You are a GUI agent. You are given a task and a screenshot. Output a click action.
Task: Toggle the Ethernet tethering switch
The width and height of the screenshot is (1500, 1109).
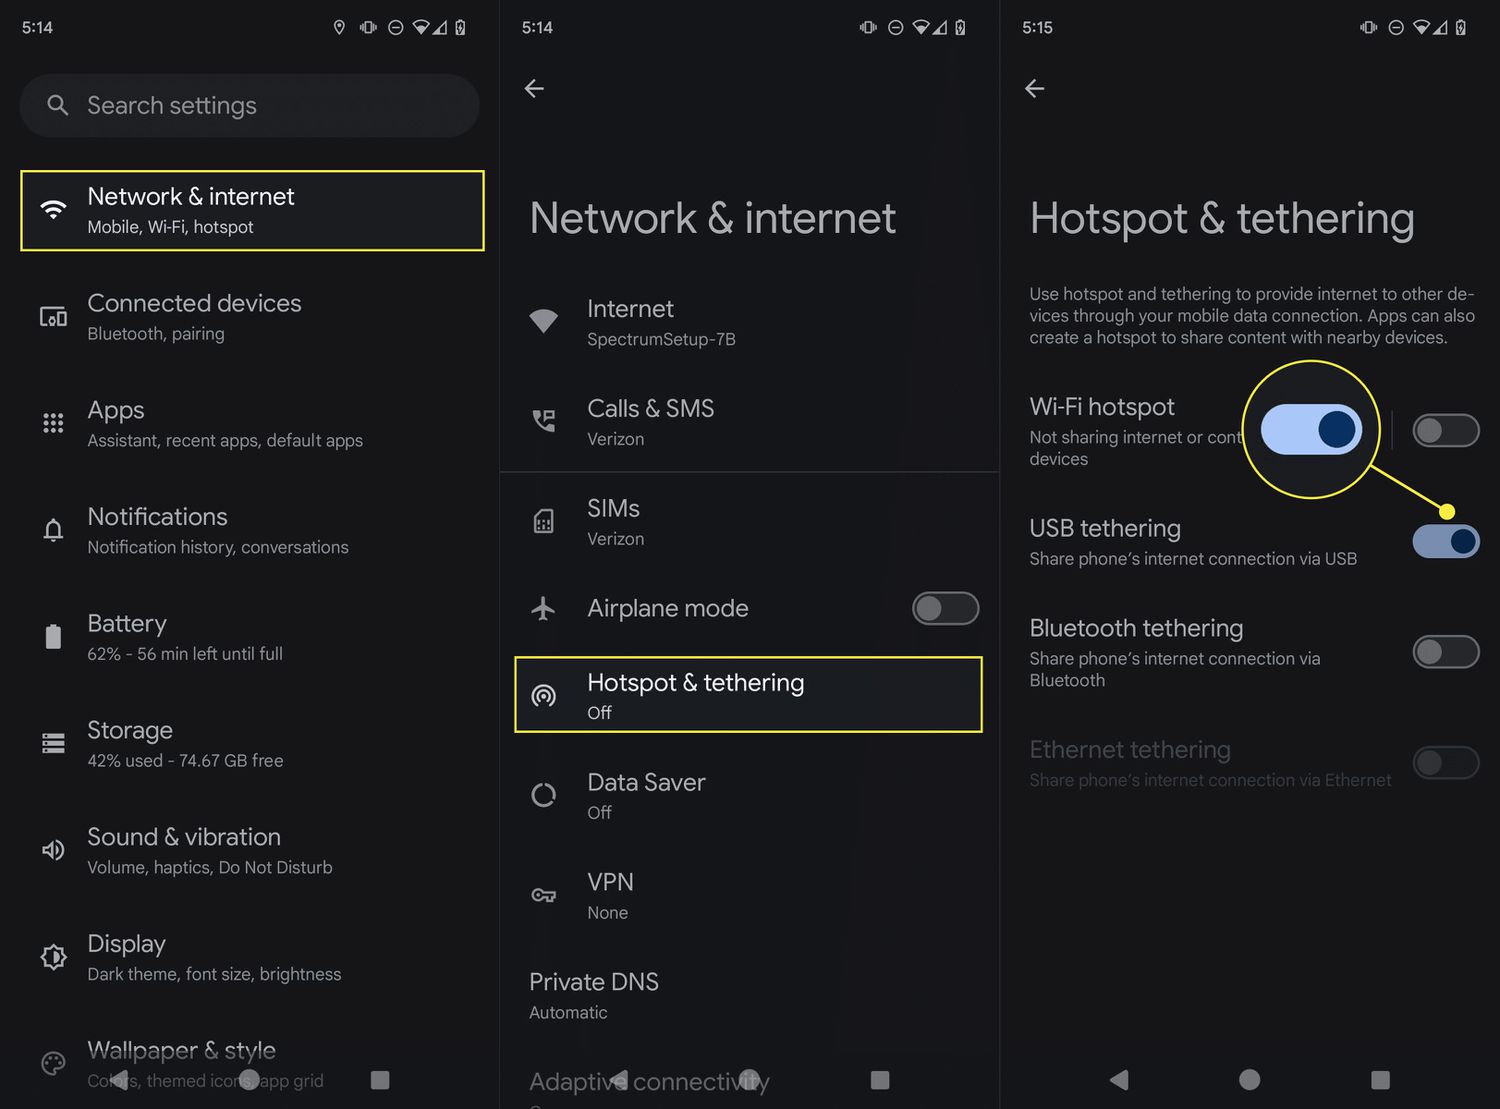pyautogui.click(x=1446, y=763)
